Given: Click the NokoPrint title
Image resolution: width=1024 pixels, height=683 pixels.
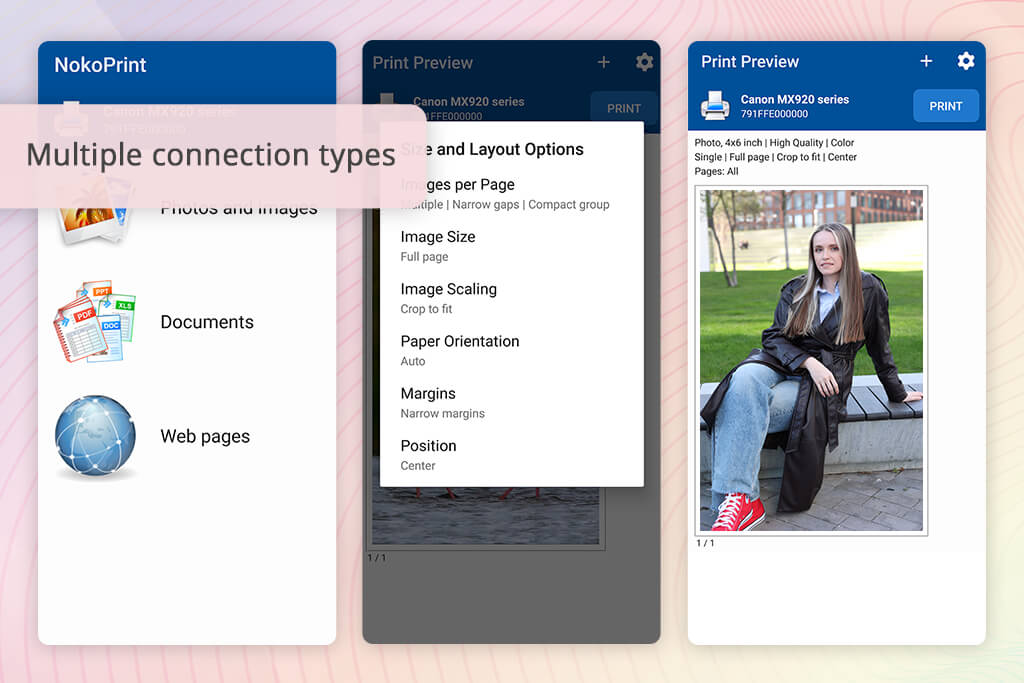Looking at the screenshot, I should (x=100, y=65).
